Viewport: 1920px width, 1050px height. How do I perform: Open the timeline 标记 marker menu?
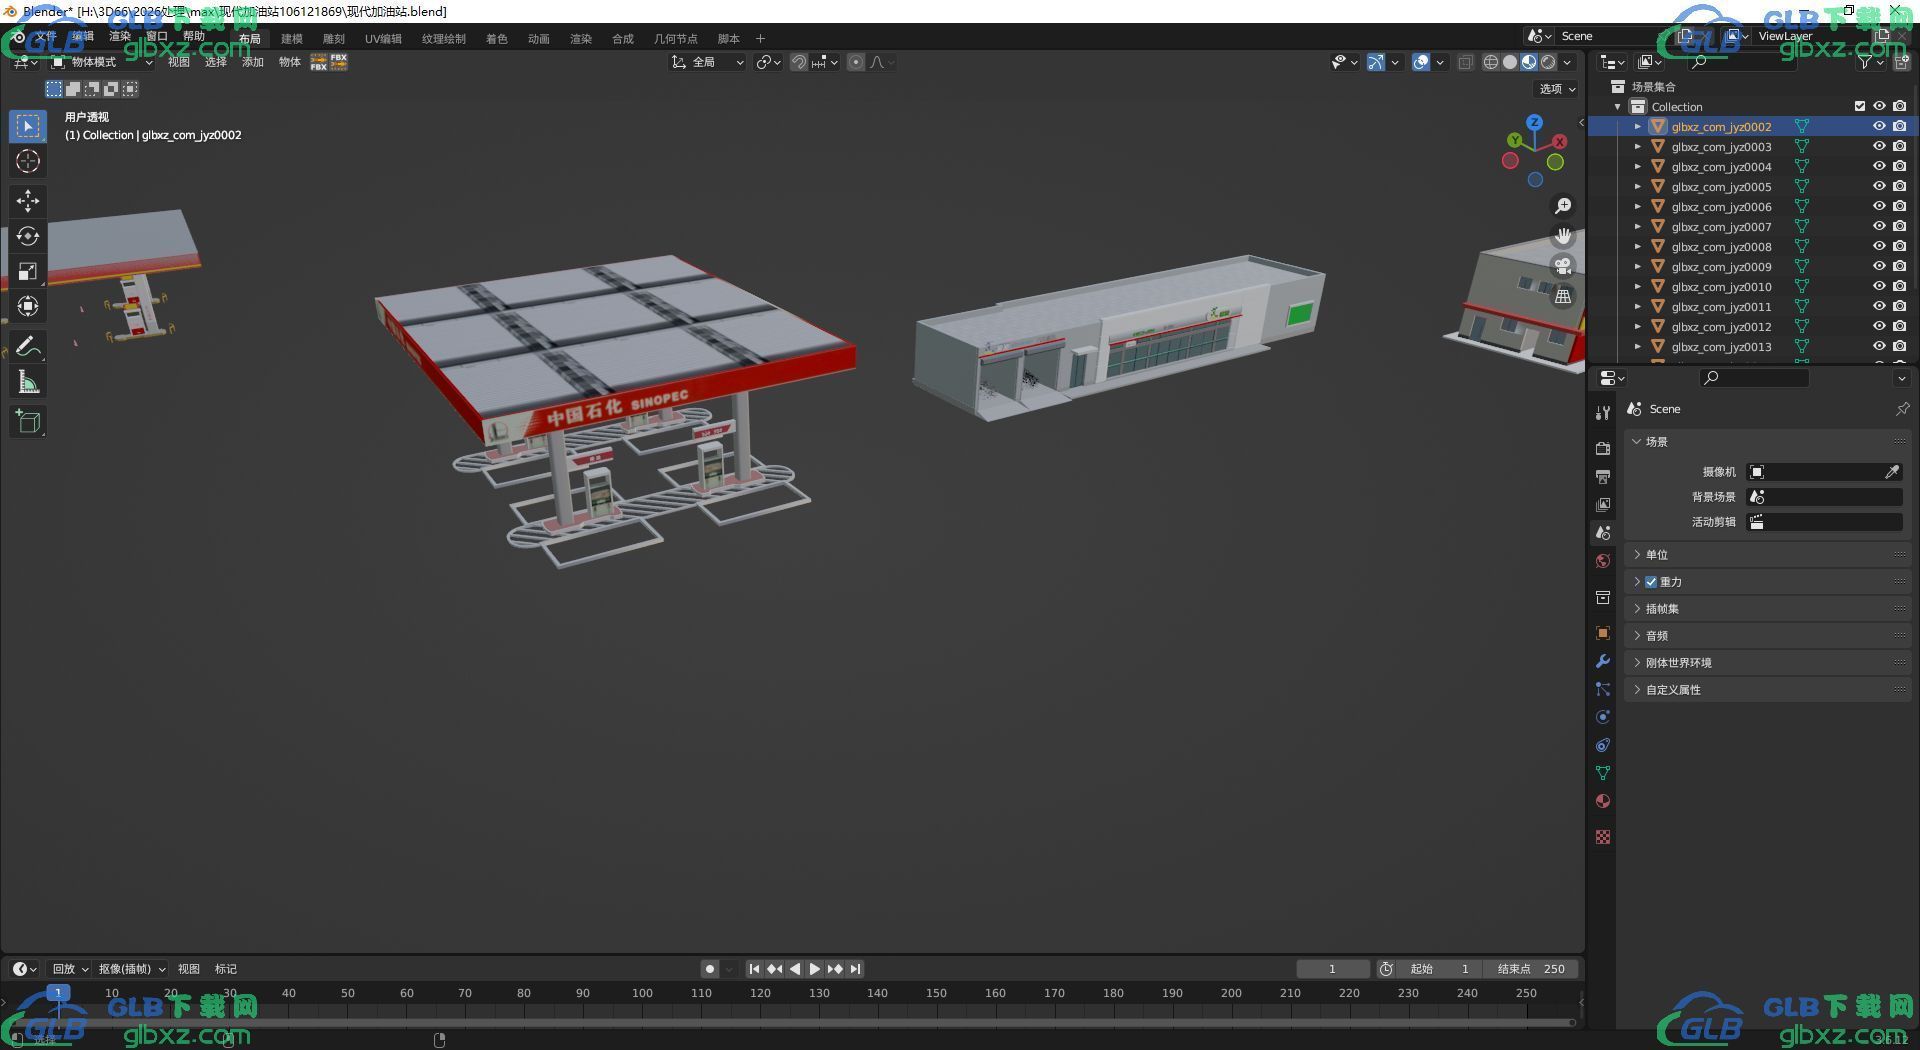[x=226, y=969]
